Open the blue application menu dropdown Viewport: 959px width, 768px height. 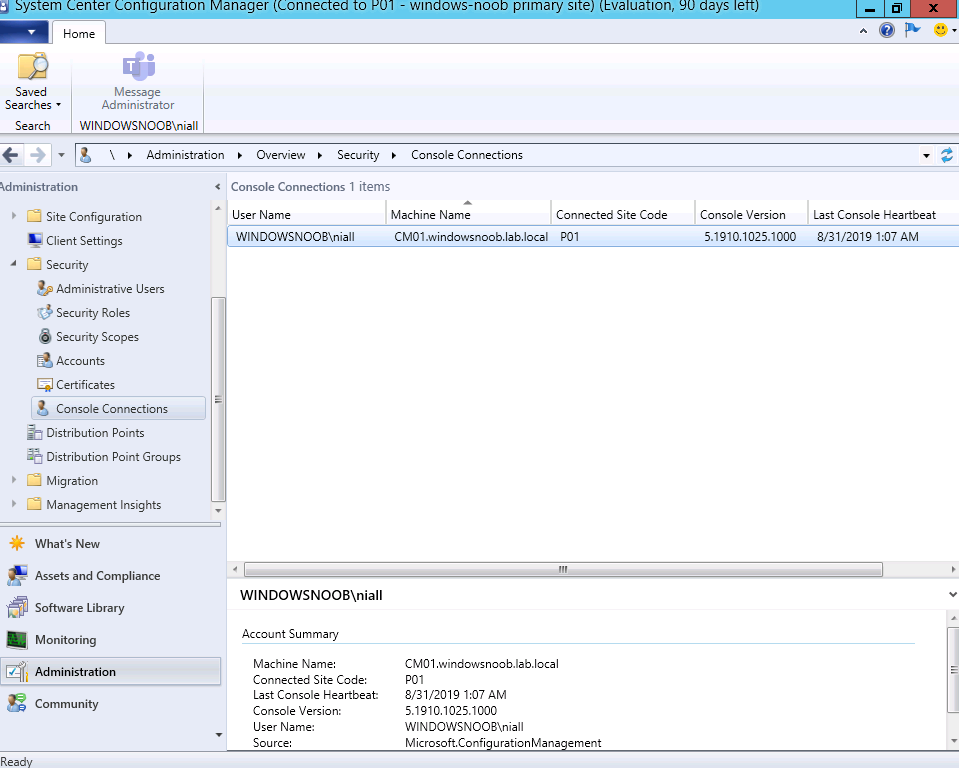tap(24, 32)
